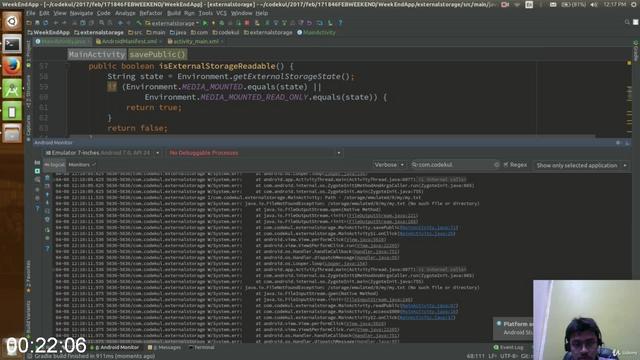Click MainActivity breadcrumb in navigation bar

tap(316, 32)
